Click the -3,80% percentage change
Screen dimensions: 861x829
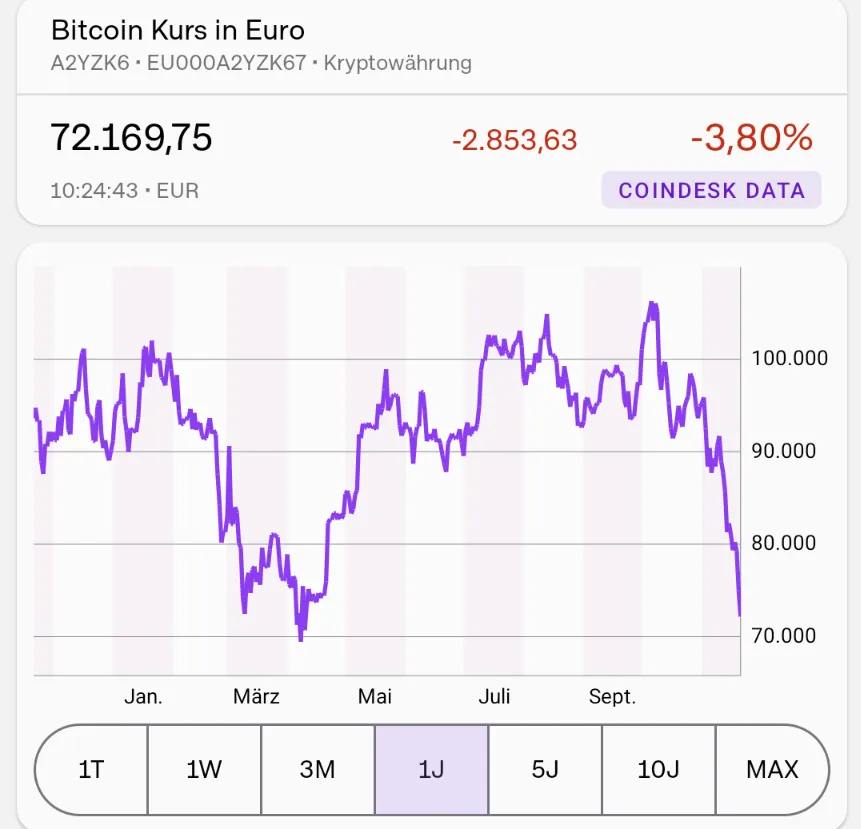point(751,138)
